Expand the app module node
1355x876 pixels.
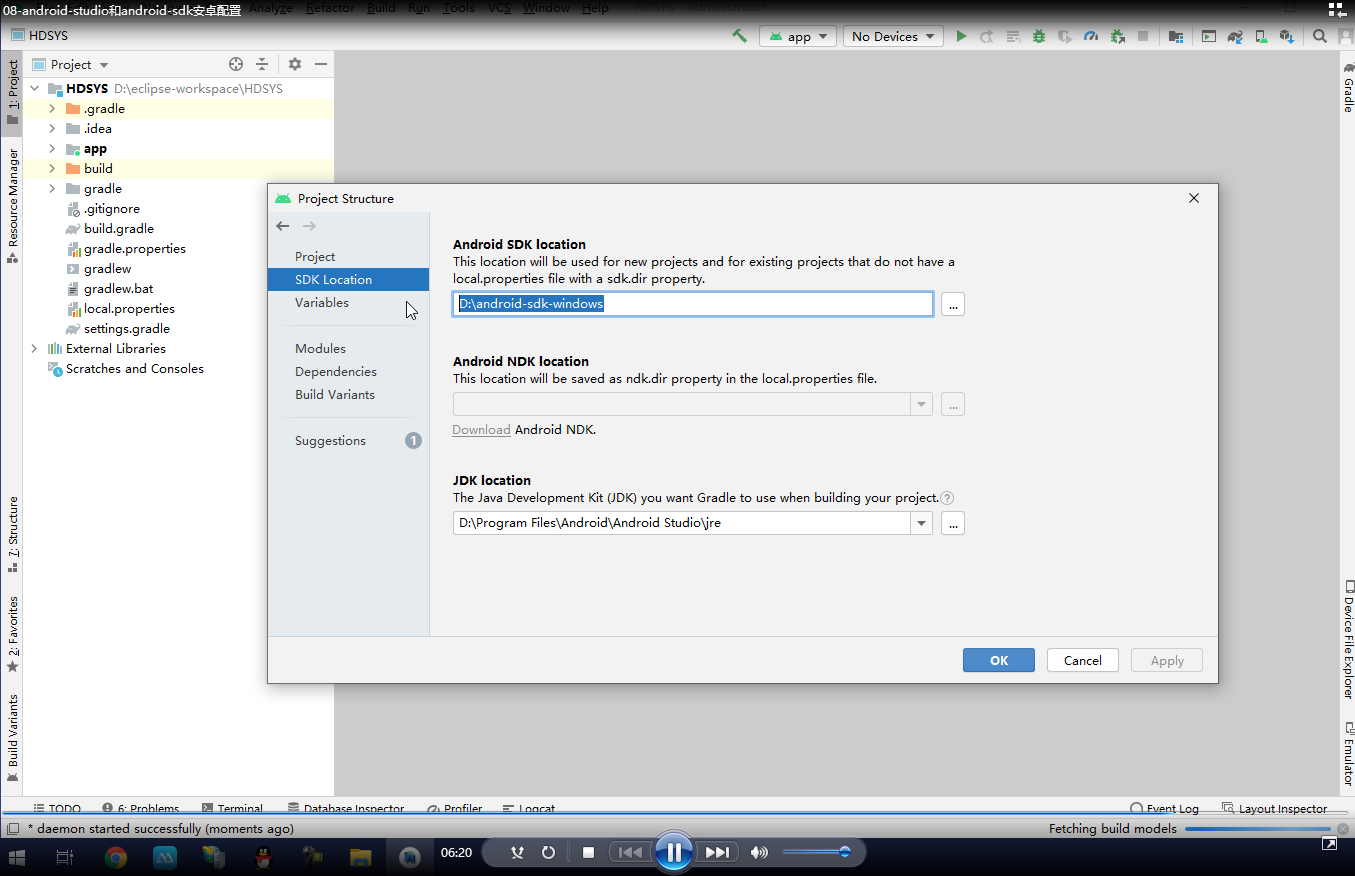pyautogui.click(x=52, y=148)
